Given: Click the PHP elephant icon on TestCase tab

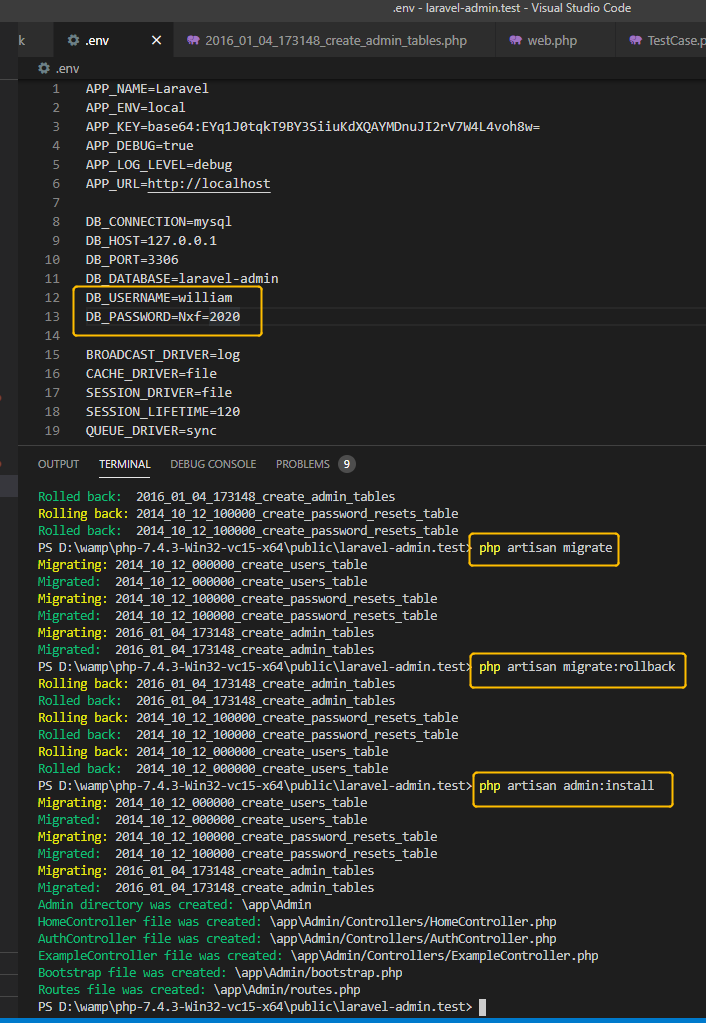Looking at the screenshot, I should tap(636, 40).
